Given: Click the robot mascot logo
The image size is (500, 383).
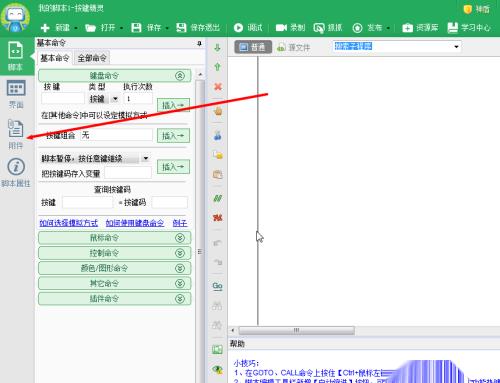Looking at the screenshot, I should tap(15, 17).
